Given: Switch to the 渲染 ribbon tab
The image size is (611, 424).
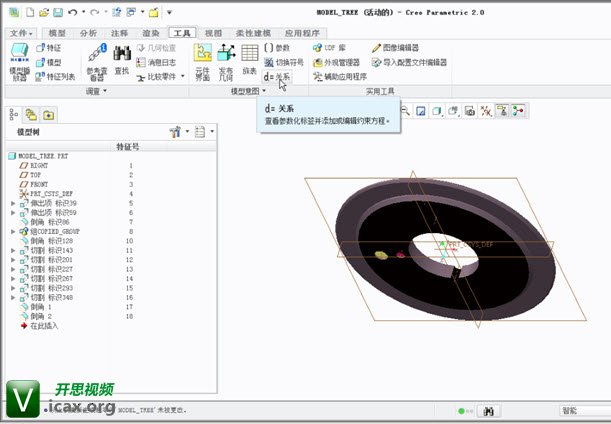Looking at the screenshot, I should click(x=150, y=33).
